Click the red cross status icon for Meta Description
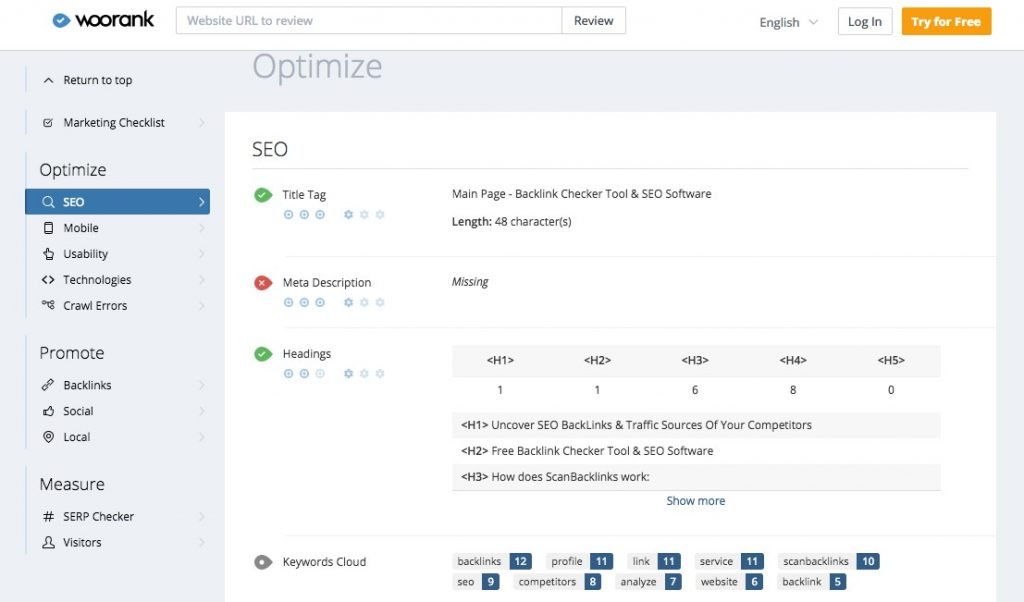Viewport: 1024px width, 602px height. pos(263,283)
